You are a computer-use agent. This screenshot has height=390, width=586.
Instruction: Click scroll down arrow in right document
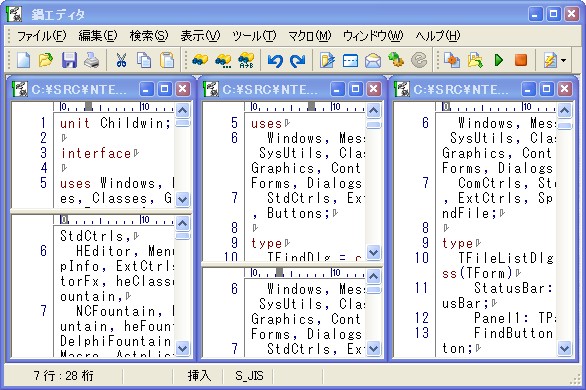tap(564, 349)
